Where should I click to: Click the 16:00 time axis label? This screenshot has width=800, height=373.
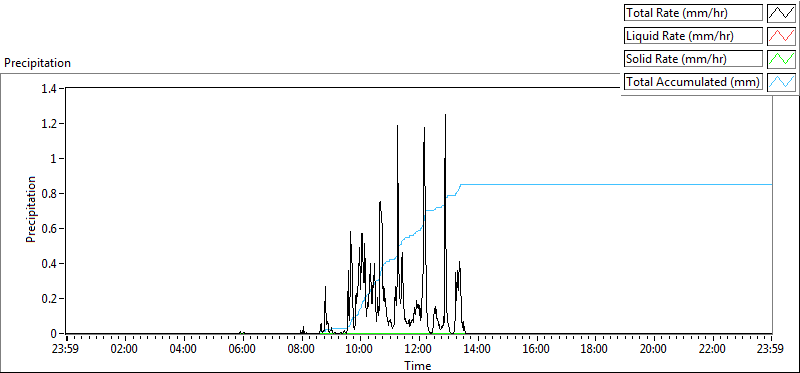(x=536, y=350)
